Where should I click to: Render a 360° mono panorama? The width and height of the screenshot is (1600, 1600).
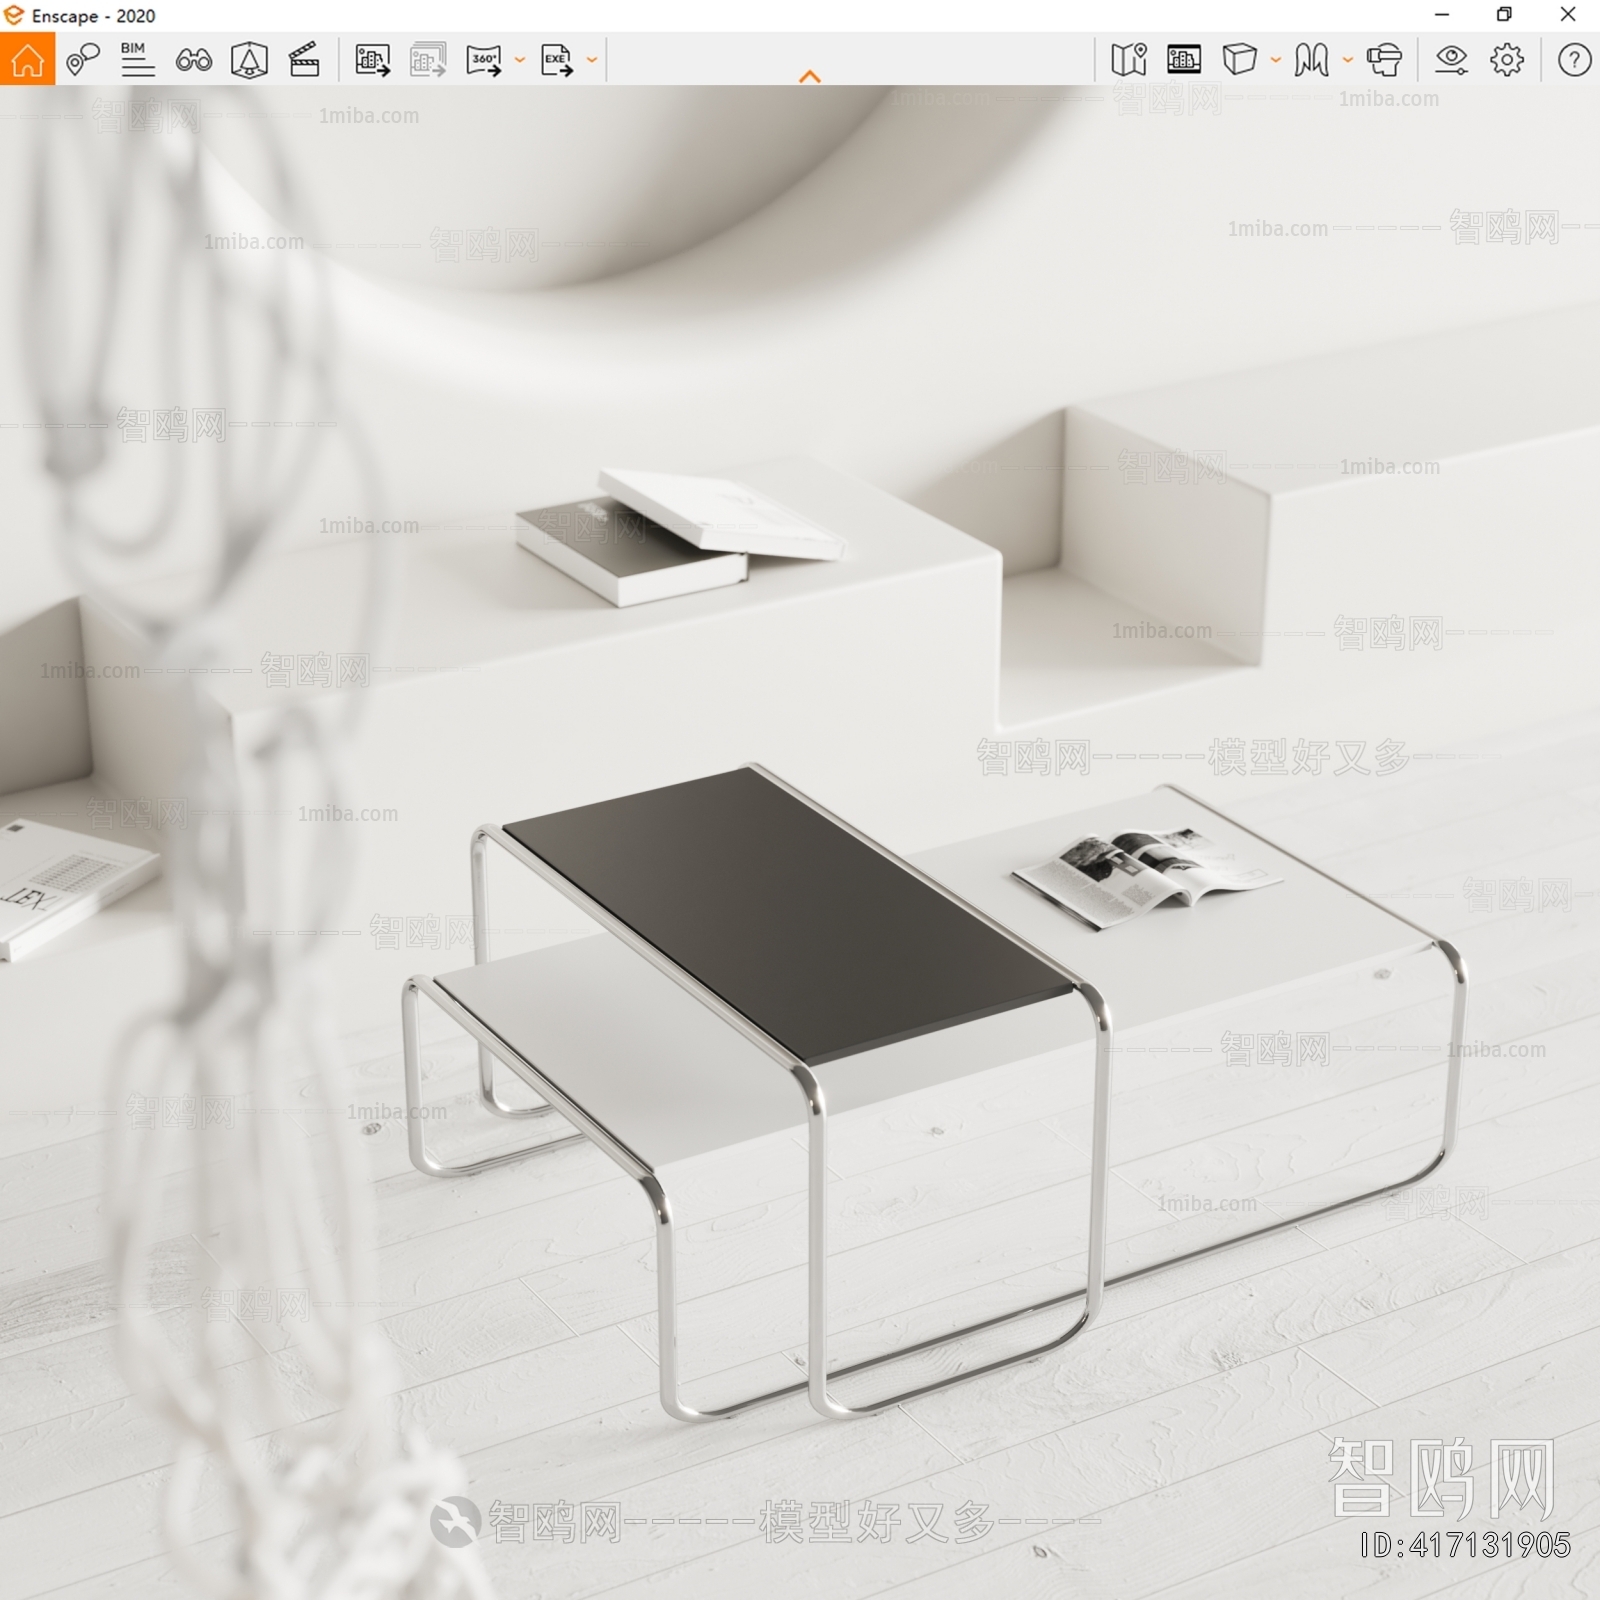pyautogui.click(x=484, y=60)
